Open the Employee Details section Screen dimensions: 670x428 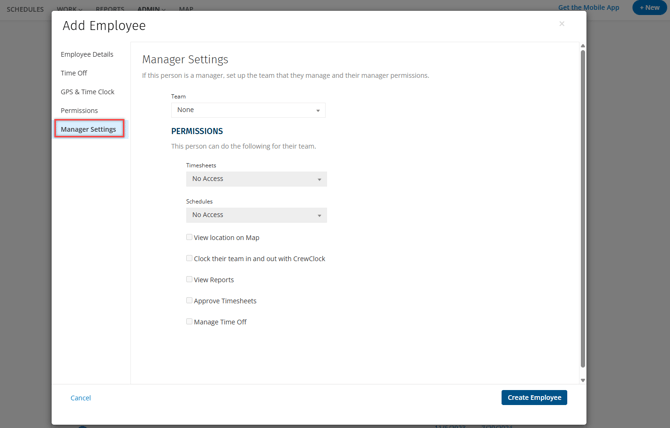(87, 54)
